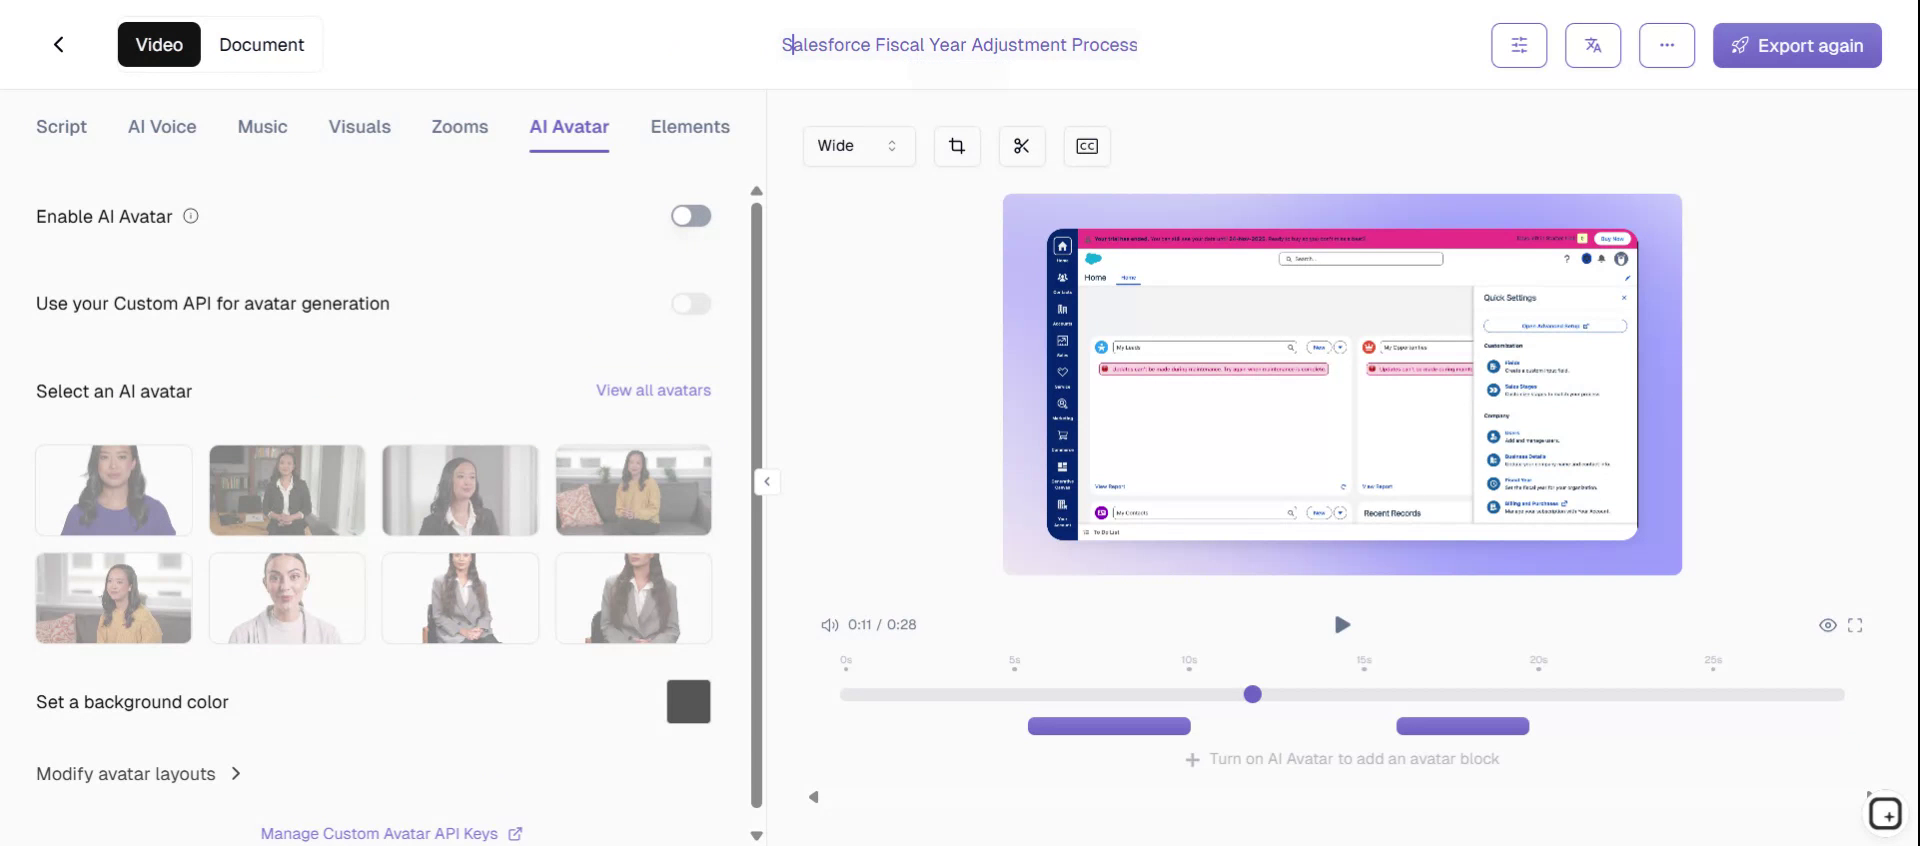Click Export again button
Screen dimensions: 1920x846
1797,45
